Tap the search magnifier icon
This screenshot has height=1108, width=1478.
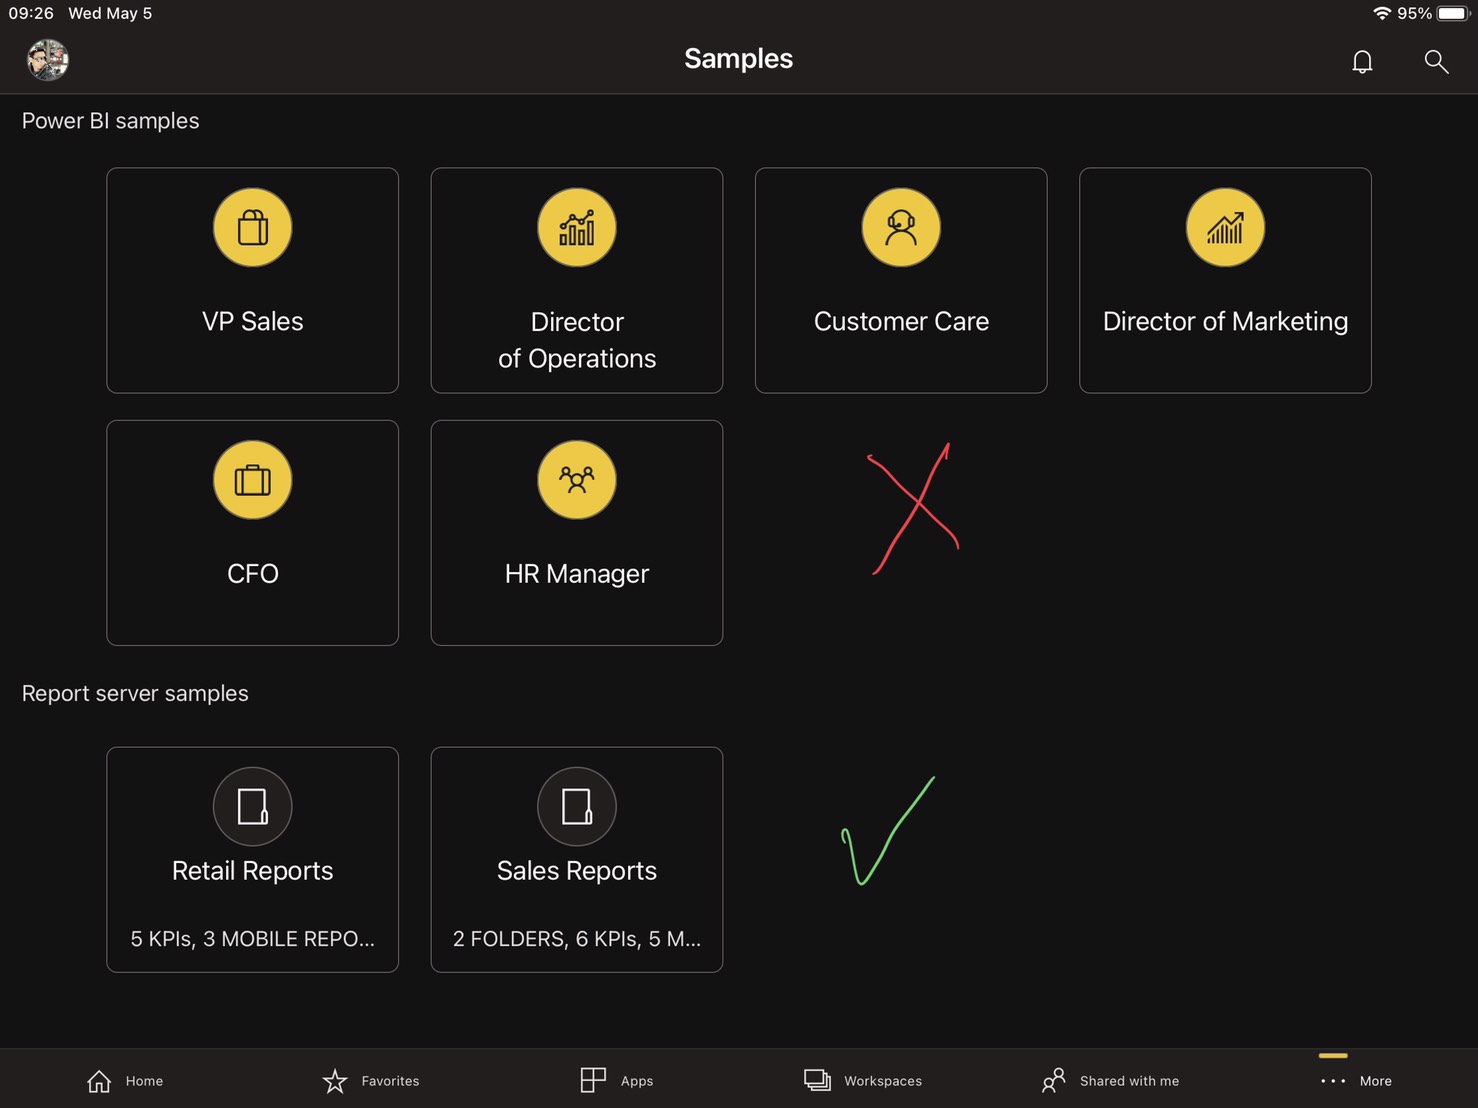click(1436, 62)
